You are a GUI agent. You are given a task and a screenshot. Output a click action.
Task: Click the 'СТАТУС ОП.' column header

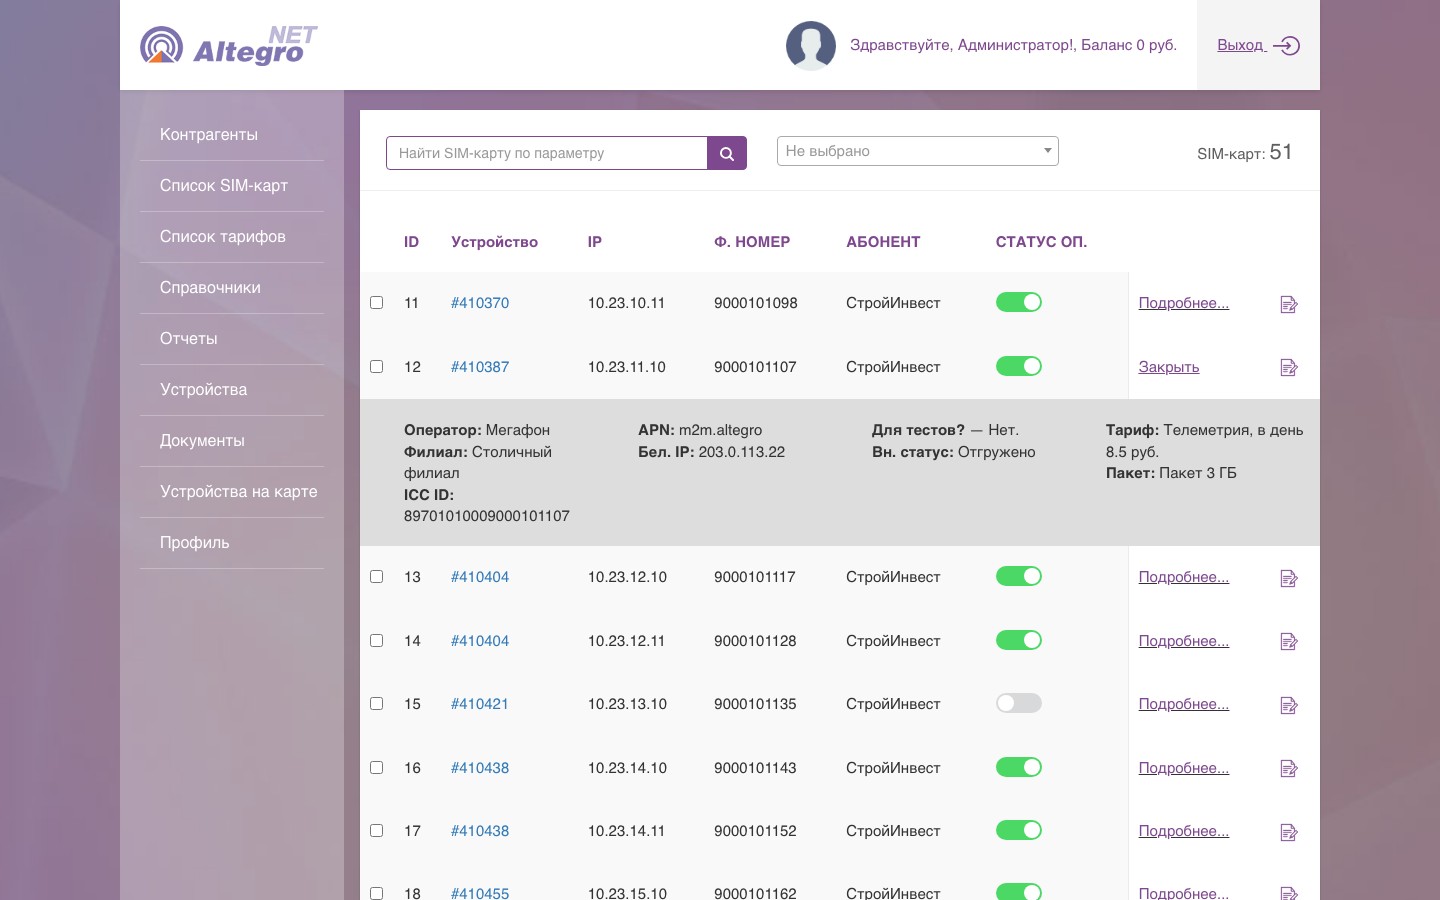1041,242
